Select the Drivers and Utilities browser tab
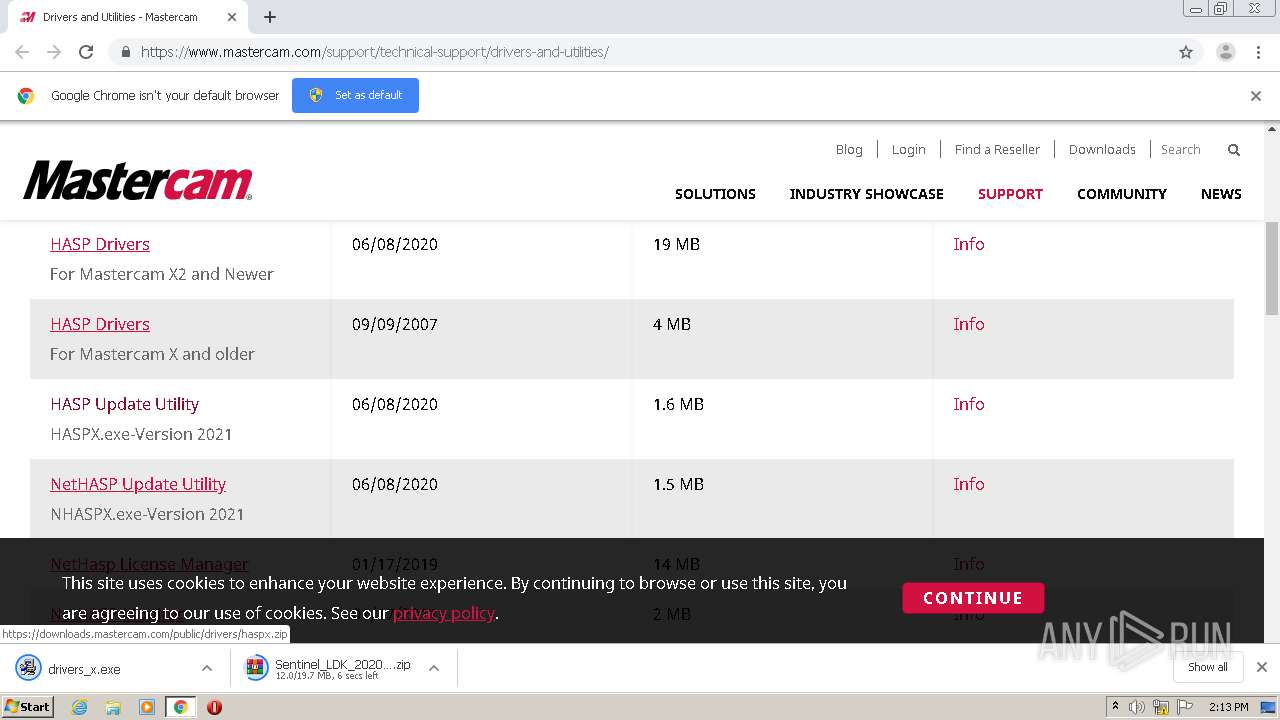The height and width of the screenshot is (720, 1280). pos(128,17)
